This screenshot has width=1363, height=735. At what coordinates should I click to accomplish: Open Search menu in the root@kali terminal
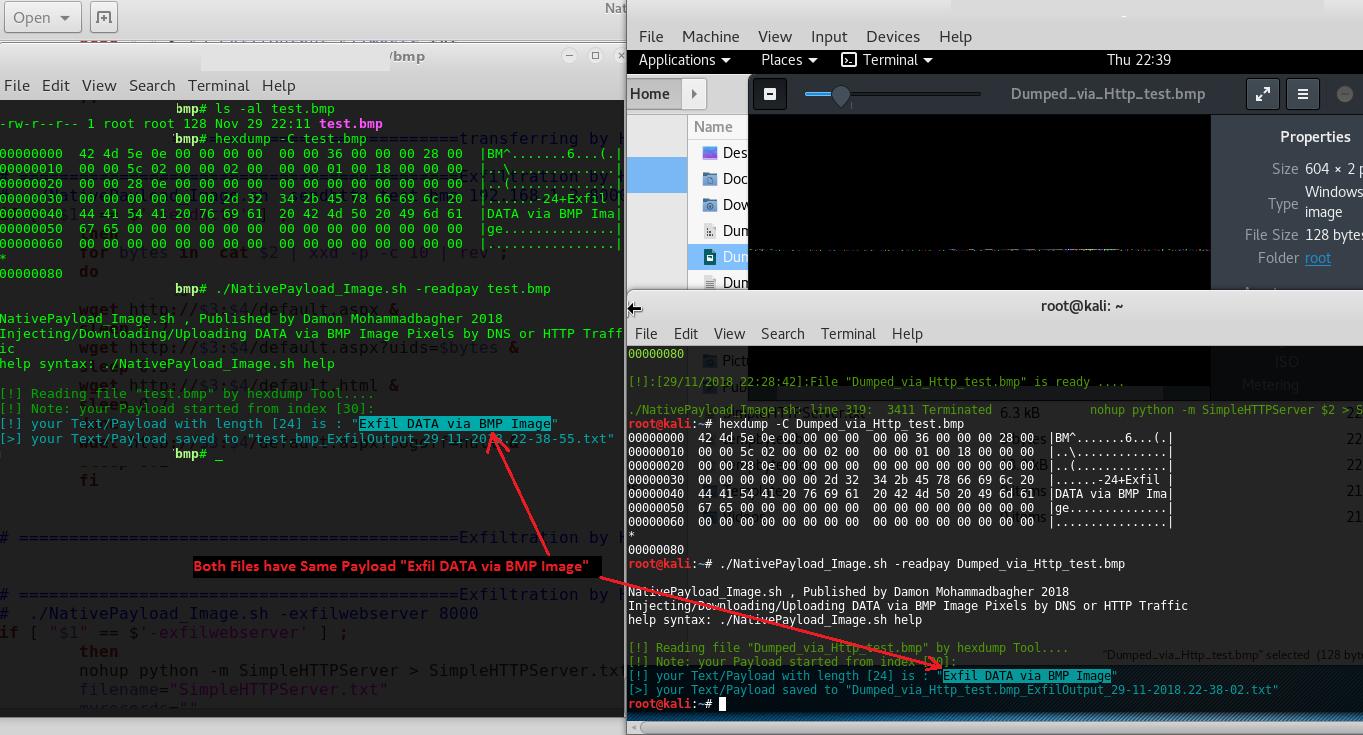click(782, 334)
